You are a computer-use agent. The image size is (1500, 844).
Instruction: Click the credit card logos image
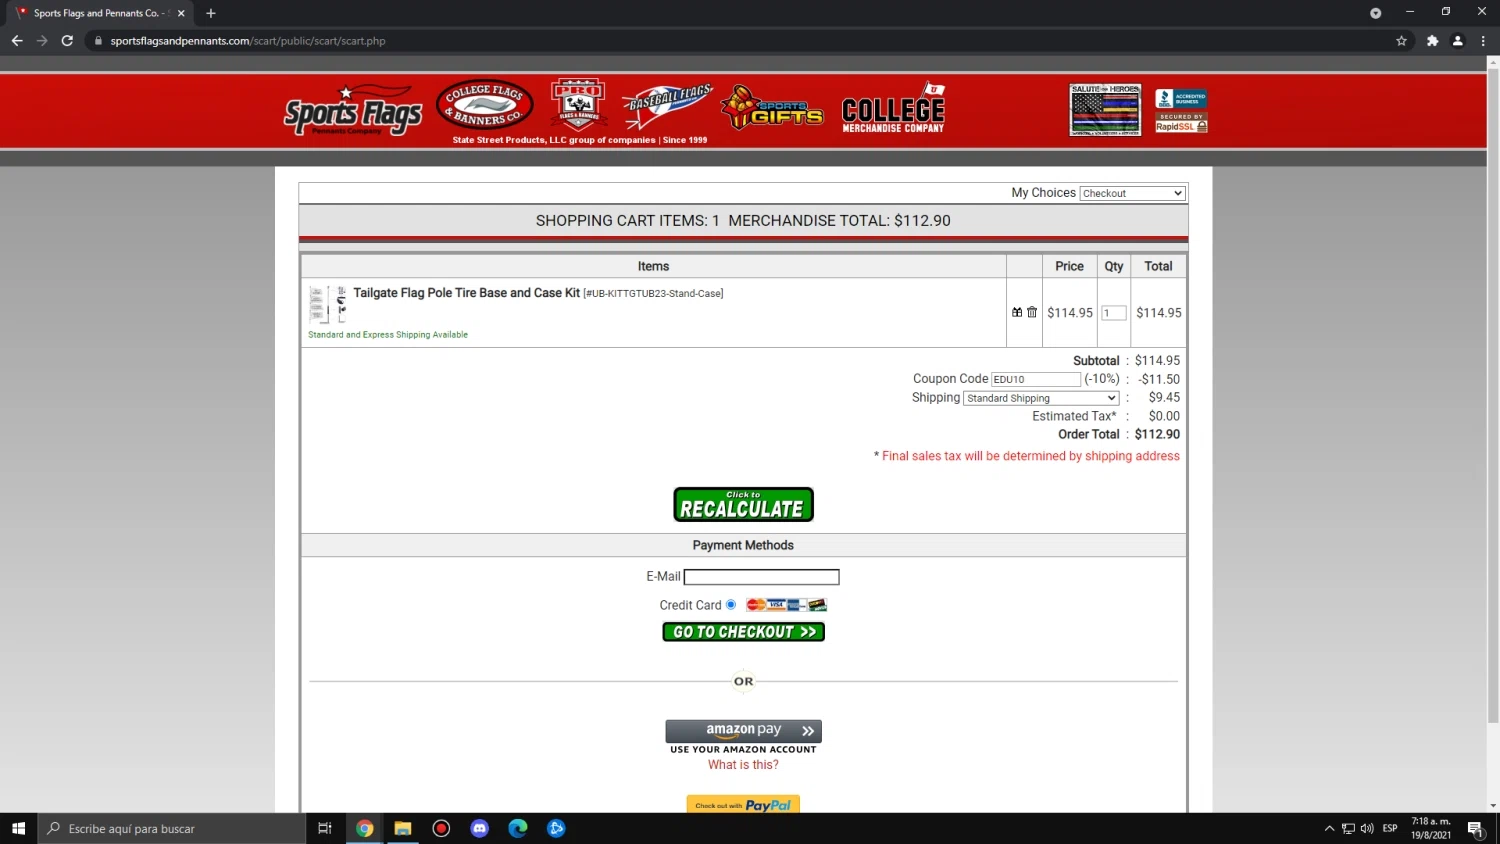click(x=786, y=605)
